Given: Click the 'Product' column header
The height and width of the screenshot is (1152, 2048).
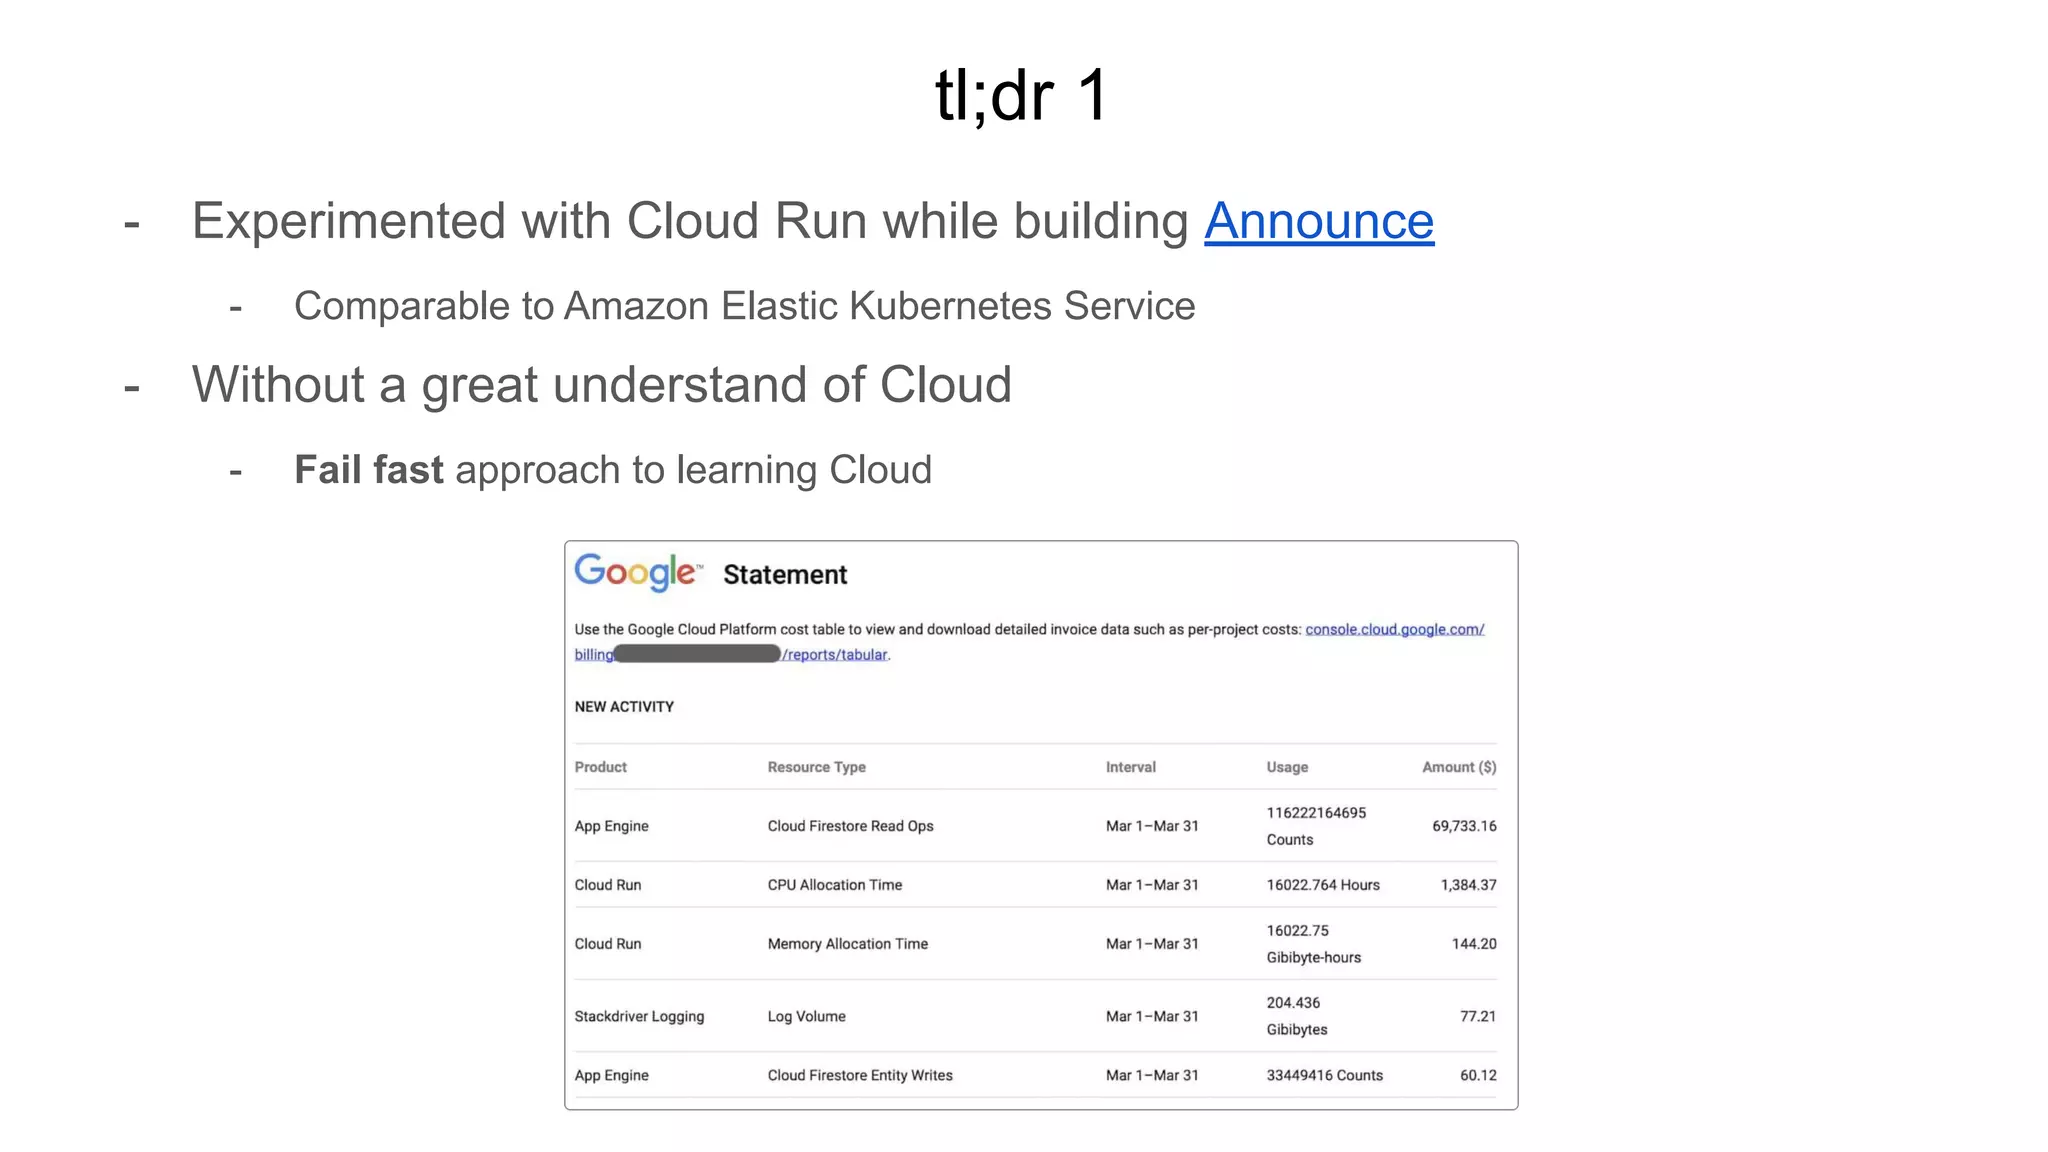Looking at the screenshot, I should (x=600, y=767).
